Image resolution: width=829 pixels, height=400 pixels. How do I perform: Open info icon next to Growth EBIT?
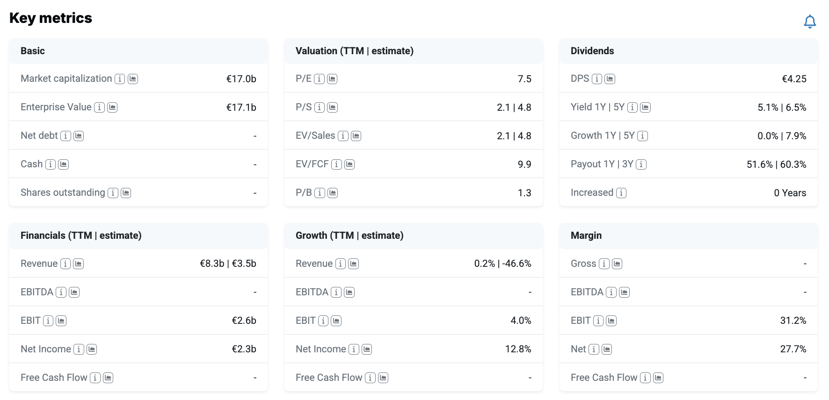coord(324,321)
